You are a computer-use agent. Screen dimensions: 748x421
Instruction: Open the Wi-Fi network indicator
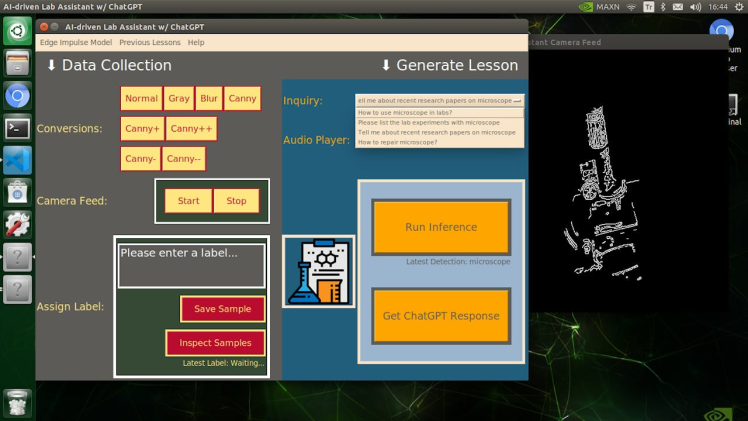coord(632,7)
